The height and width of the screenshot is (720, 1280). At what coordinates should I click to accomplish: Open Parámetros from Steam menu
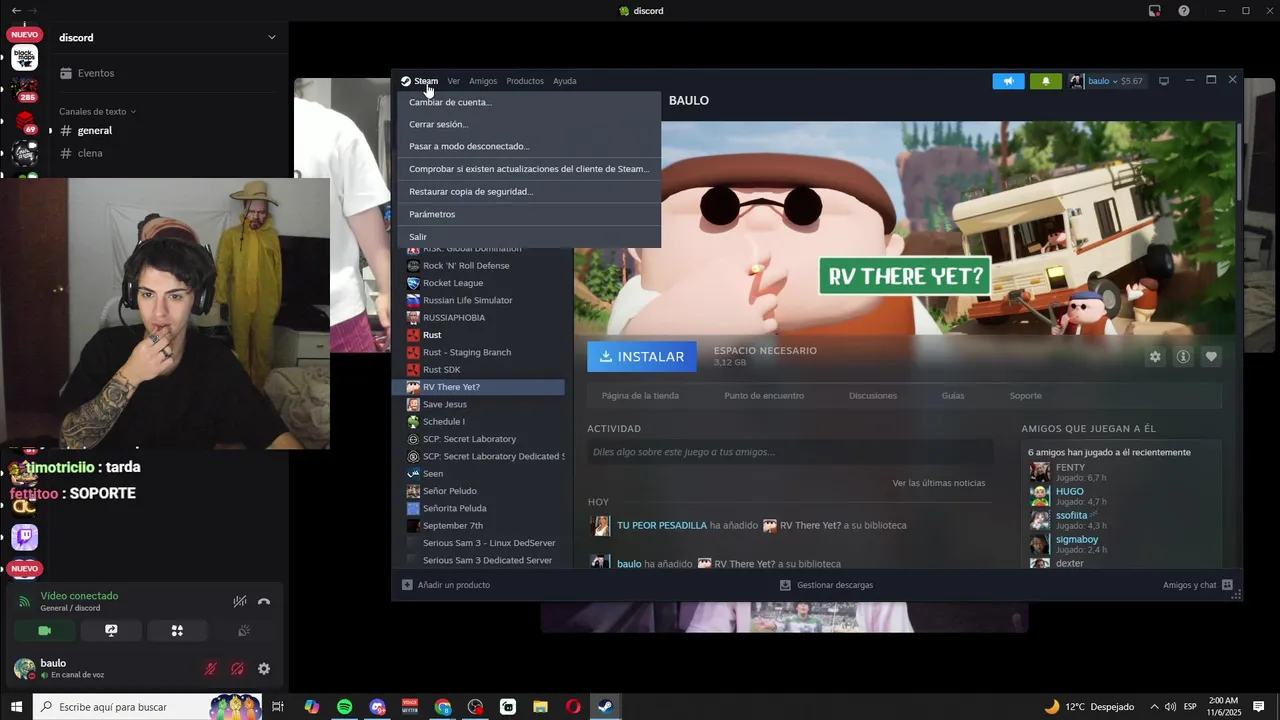[x=529, y=214]
